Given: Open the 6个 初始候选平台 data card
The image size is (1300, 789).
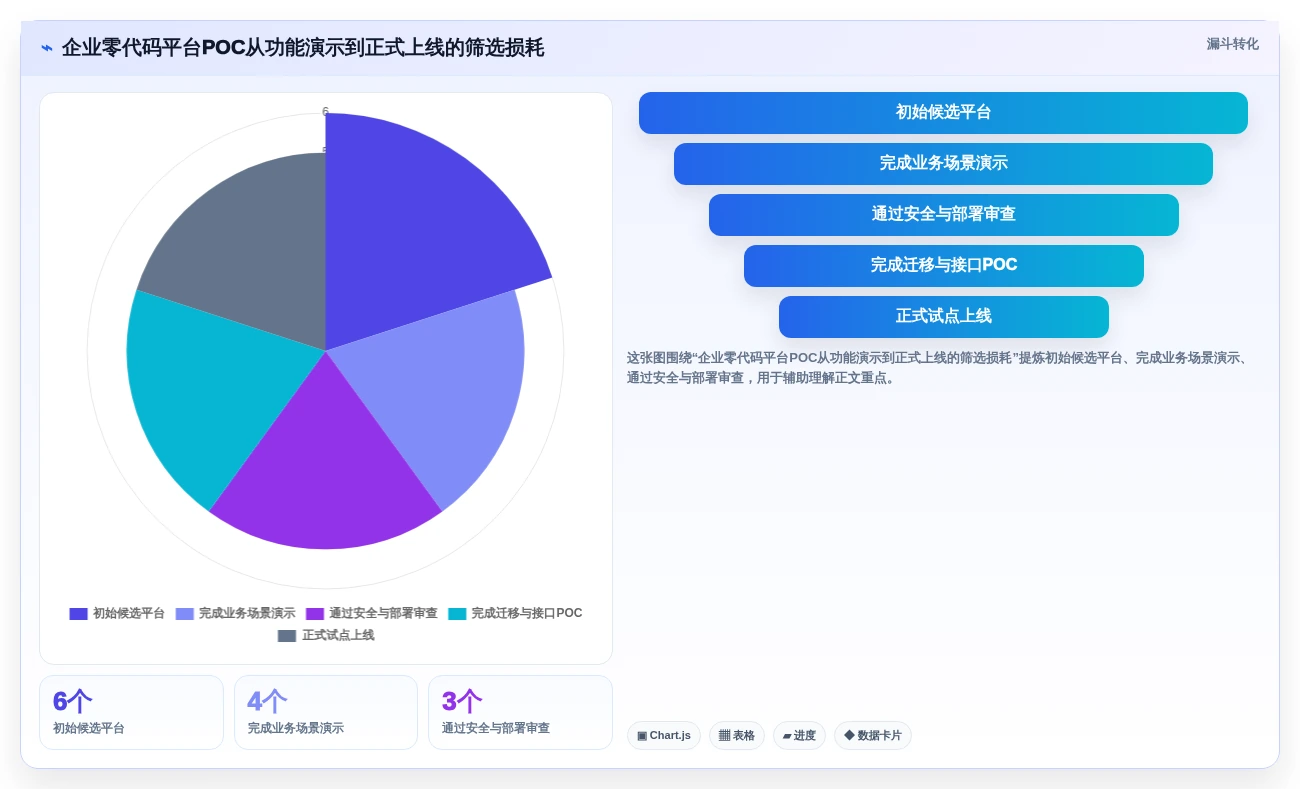Looking at the screenshot, I should pos(131,712).
